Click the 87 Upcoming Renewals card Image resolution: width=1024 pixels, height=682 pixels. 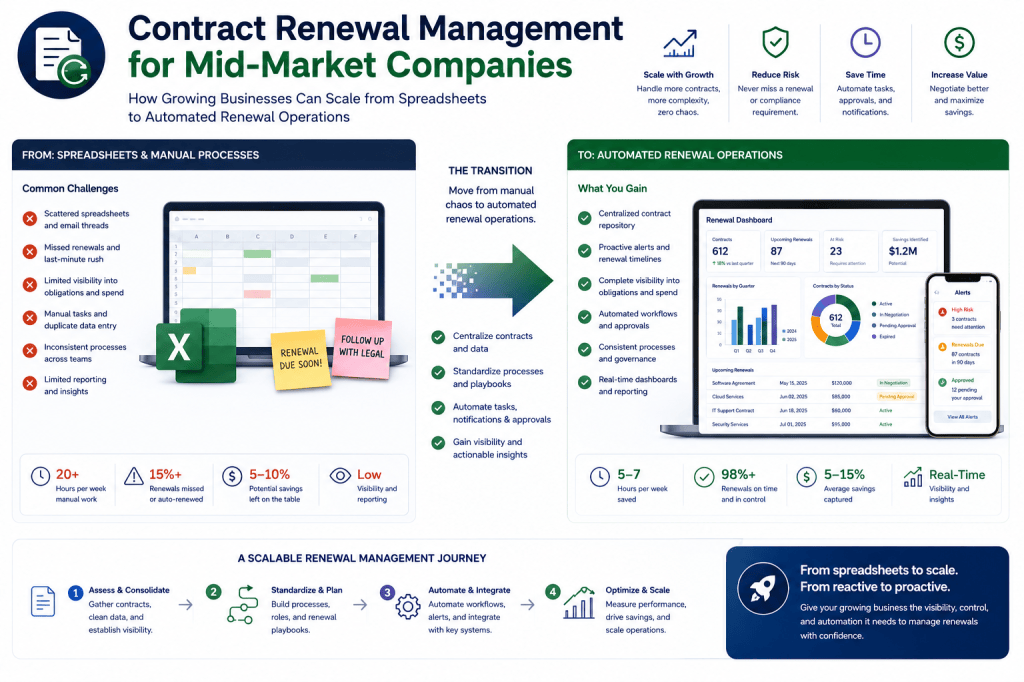792,251
